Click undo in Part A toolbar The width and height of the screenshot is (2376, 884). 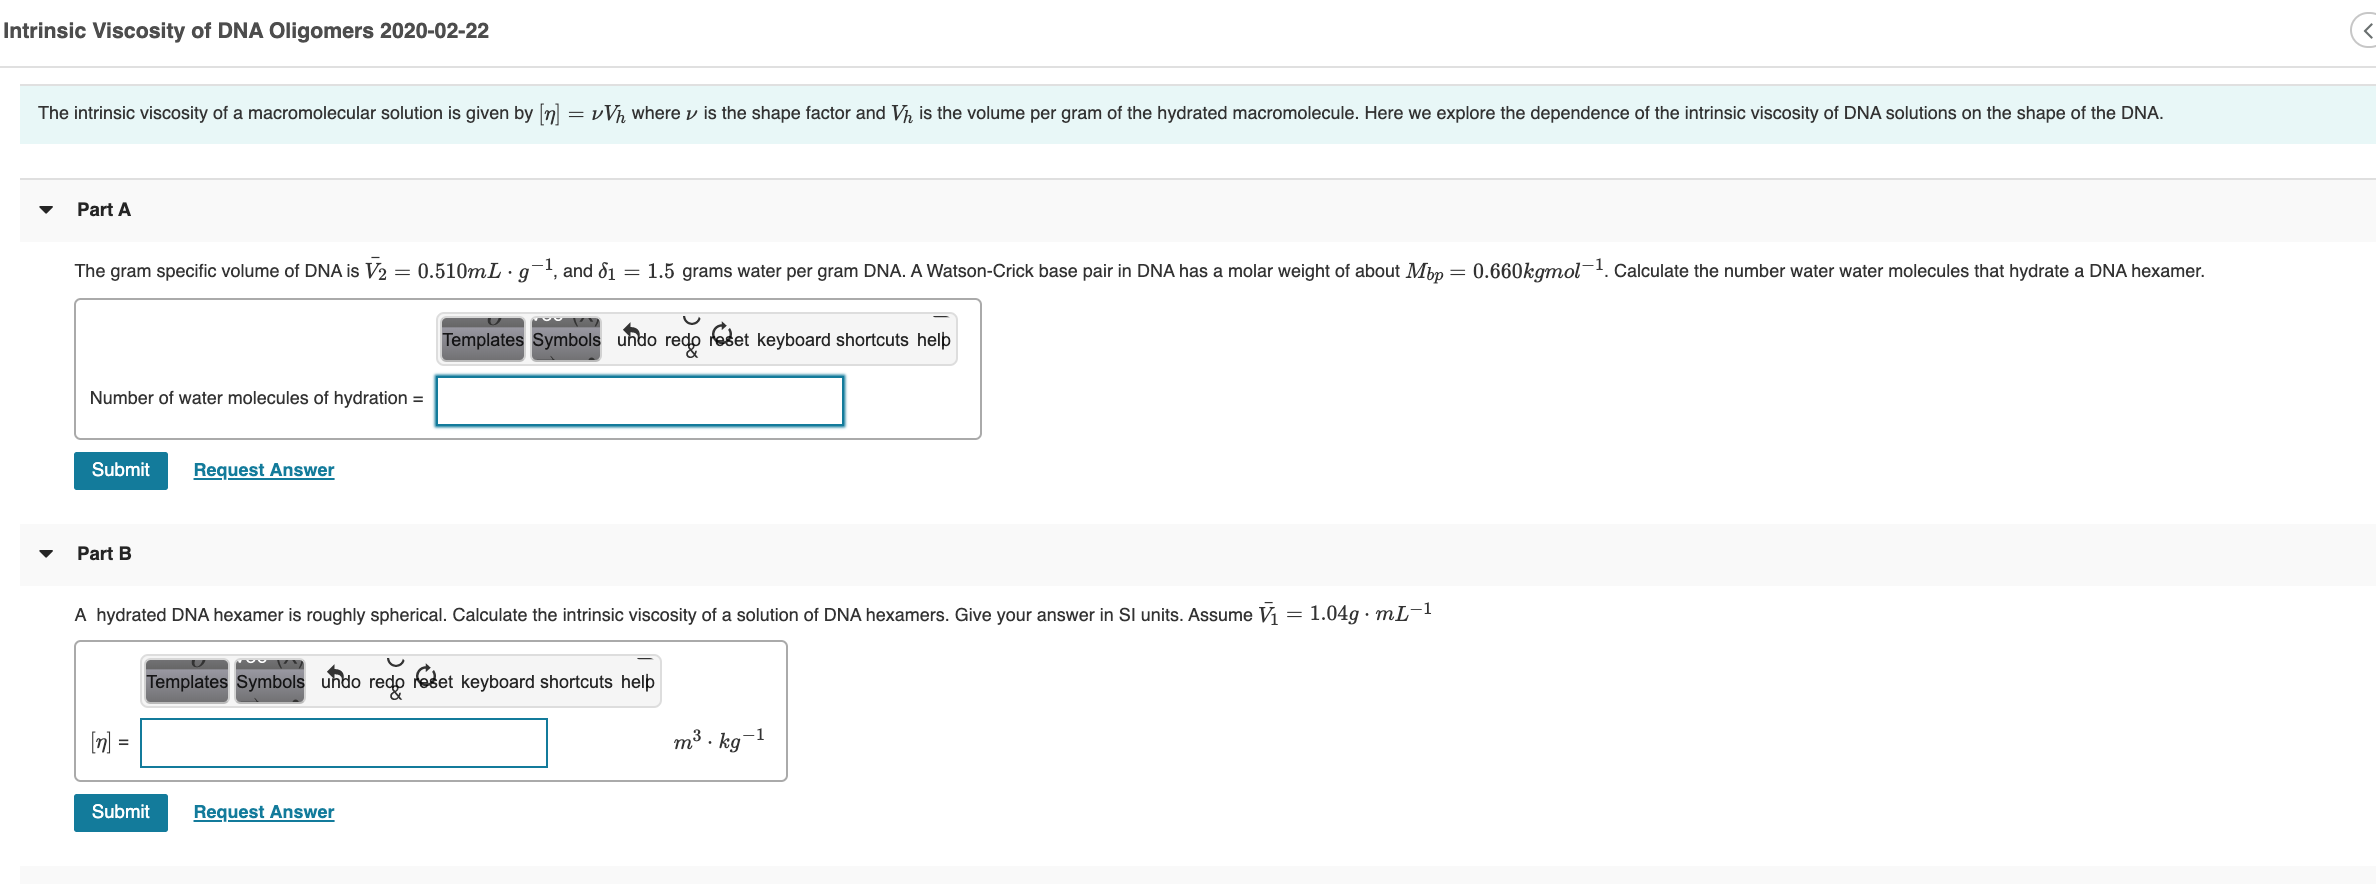tap(636, 339)
